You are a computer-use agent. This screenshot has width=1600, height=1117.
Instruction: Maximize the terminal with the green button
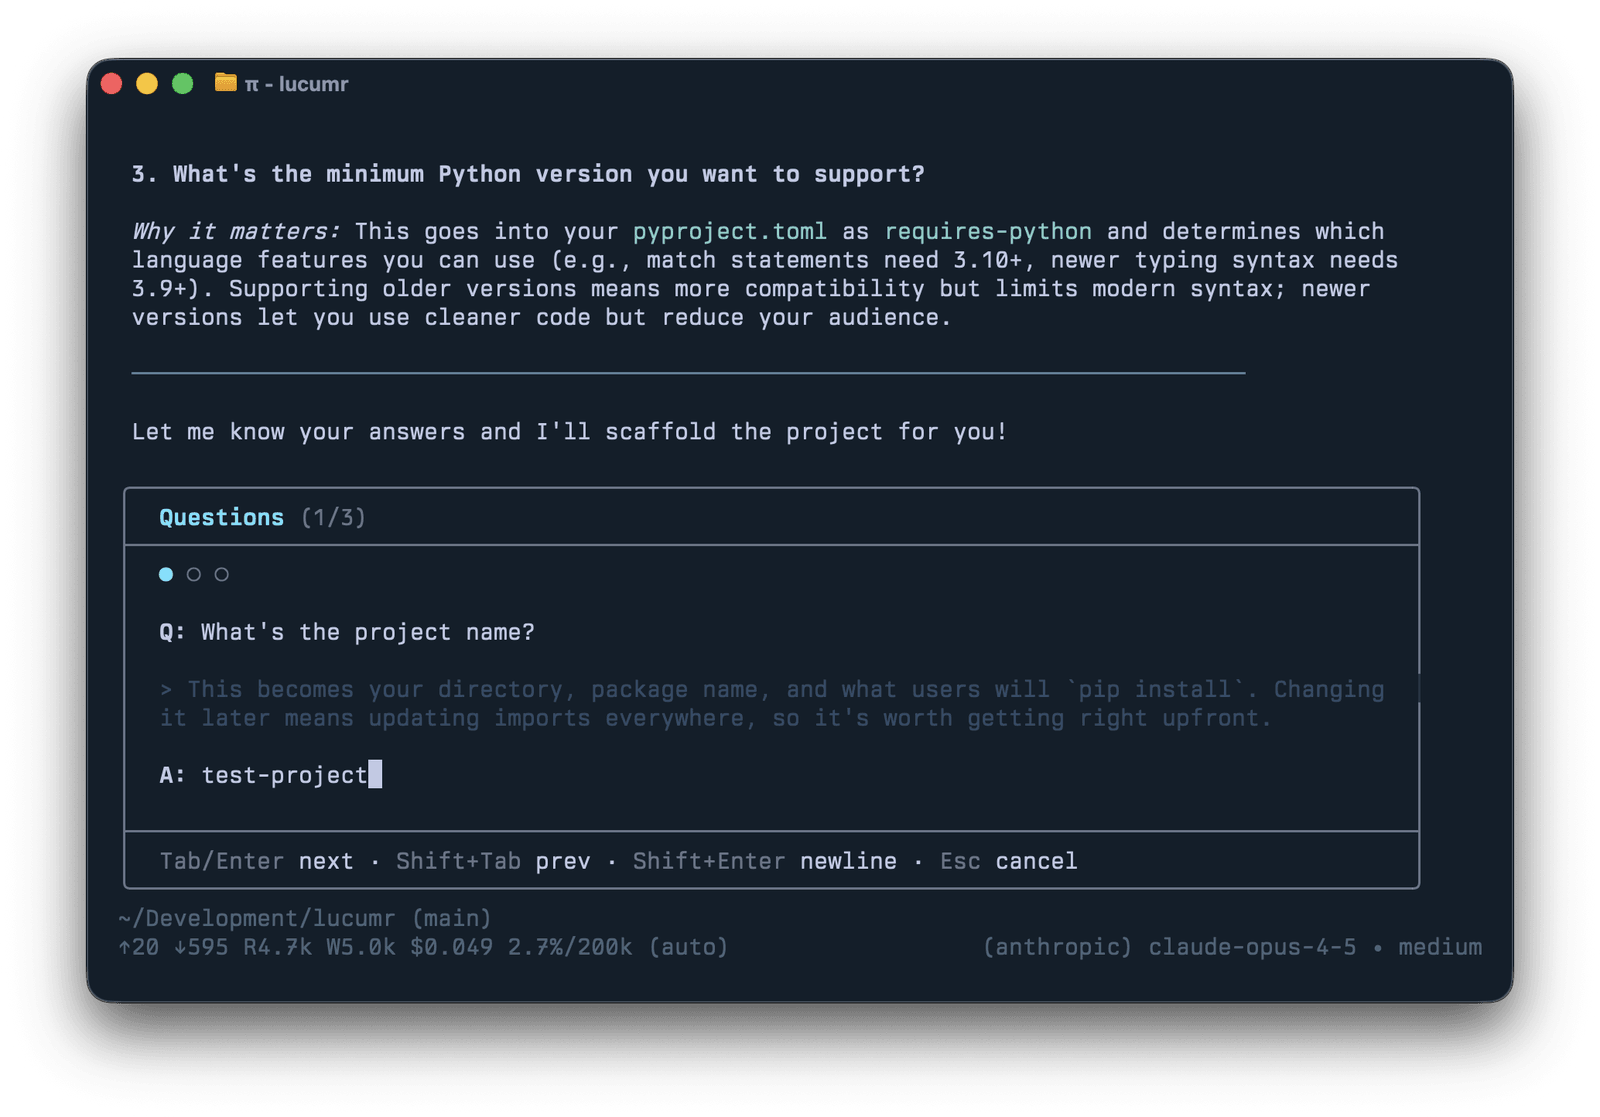pos(182,84)
